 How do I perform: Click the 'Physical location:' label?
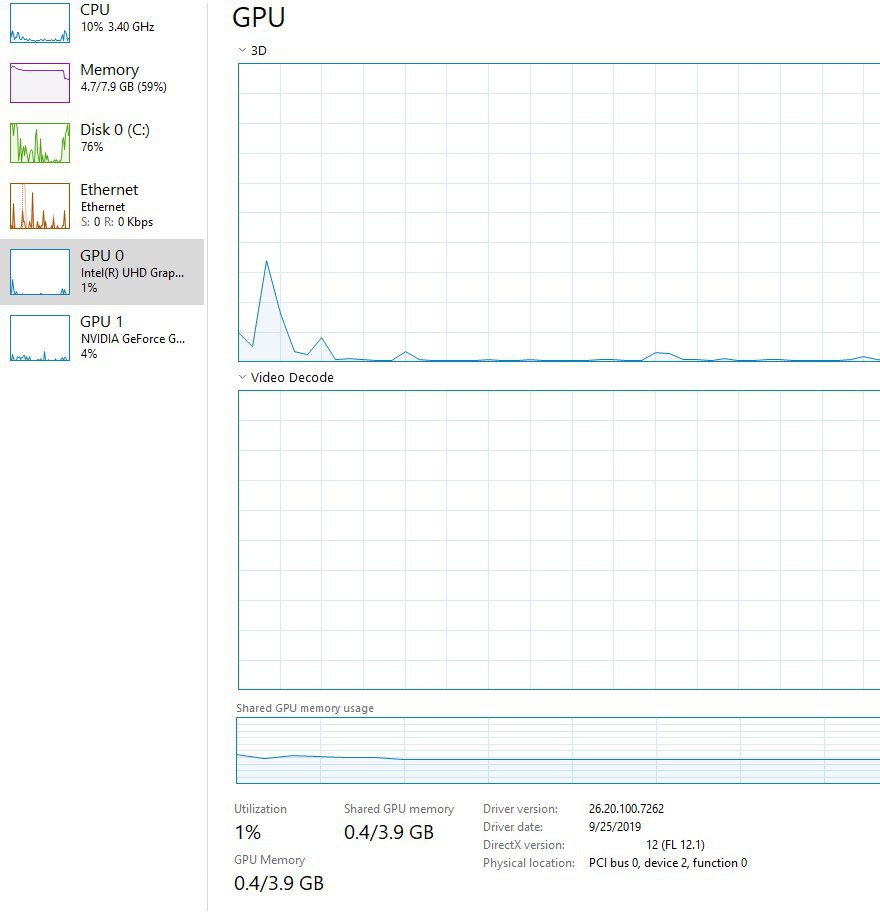coord(529,863)
